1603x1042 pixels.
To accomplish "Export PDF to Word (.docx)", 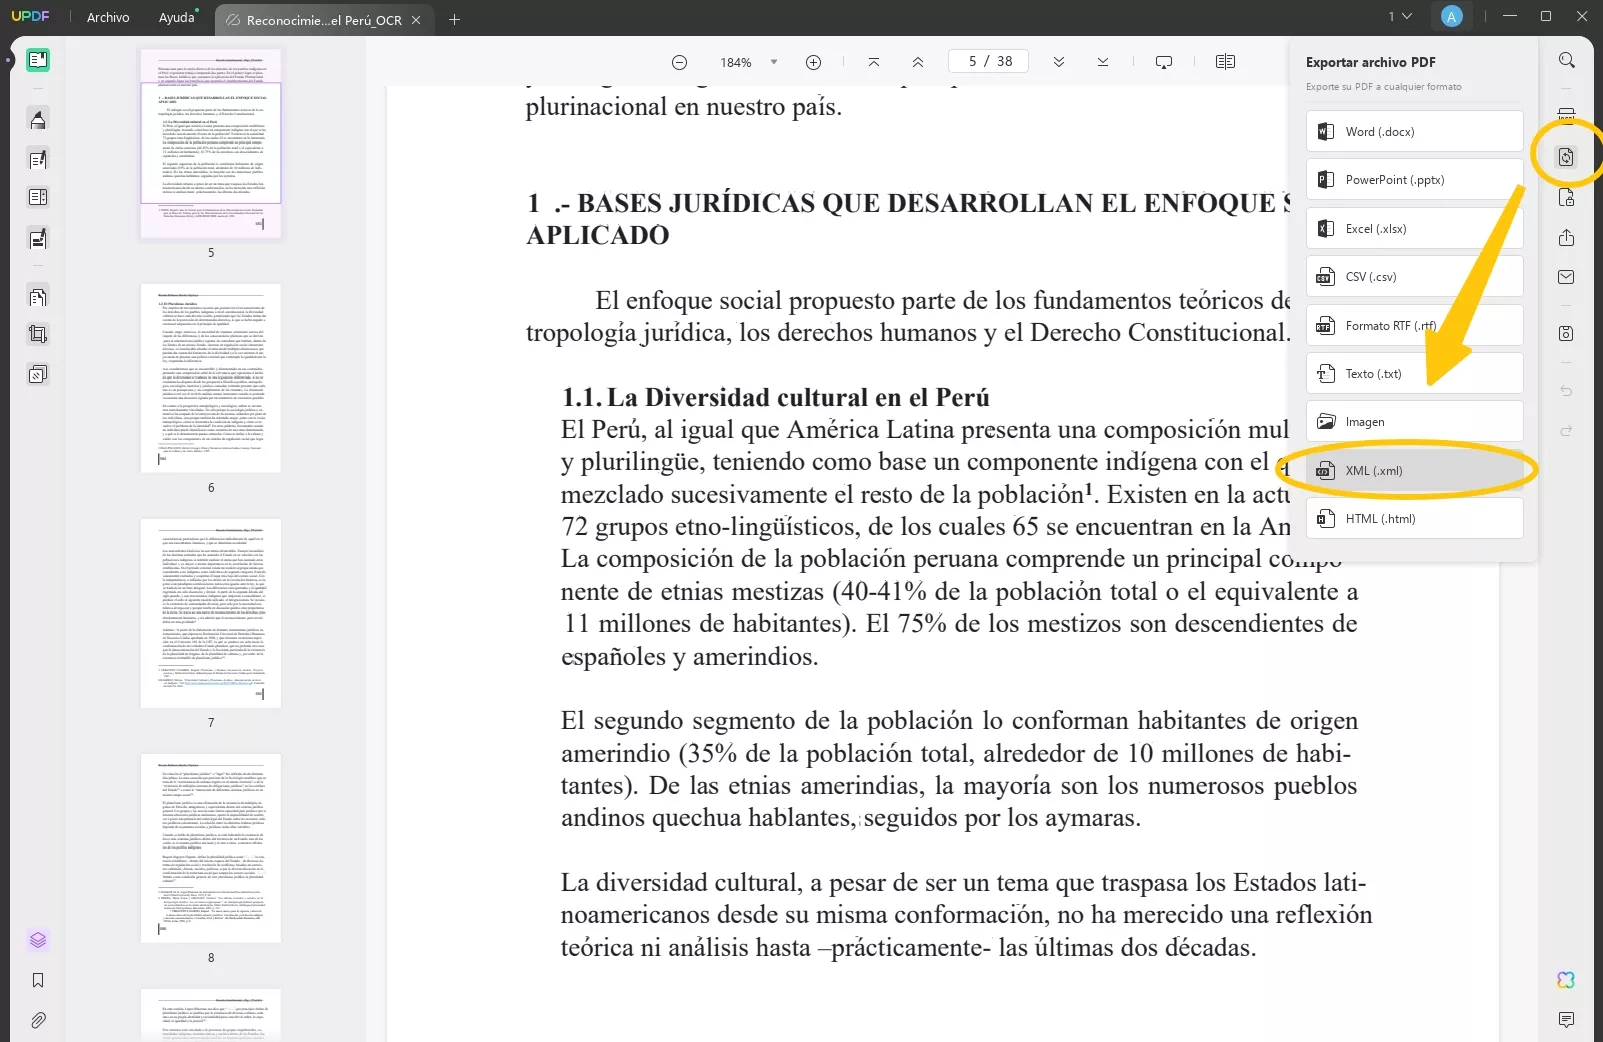I will (1414, 131).
